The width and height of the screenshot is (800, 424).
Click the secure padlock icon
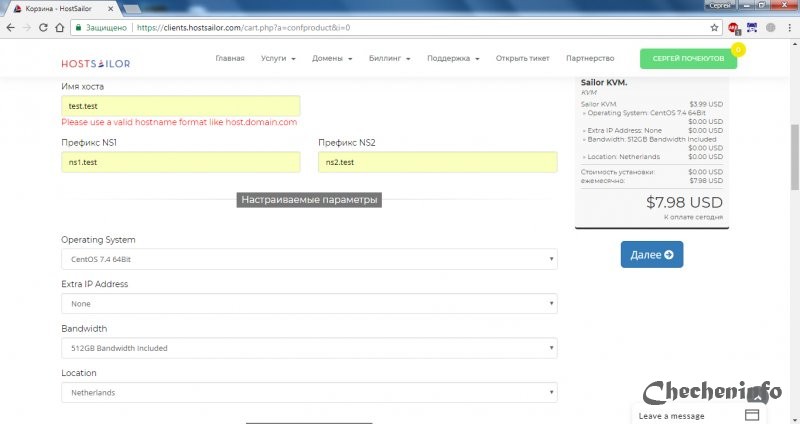click(78, 28)
